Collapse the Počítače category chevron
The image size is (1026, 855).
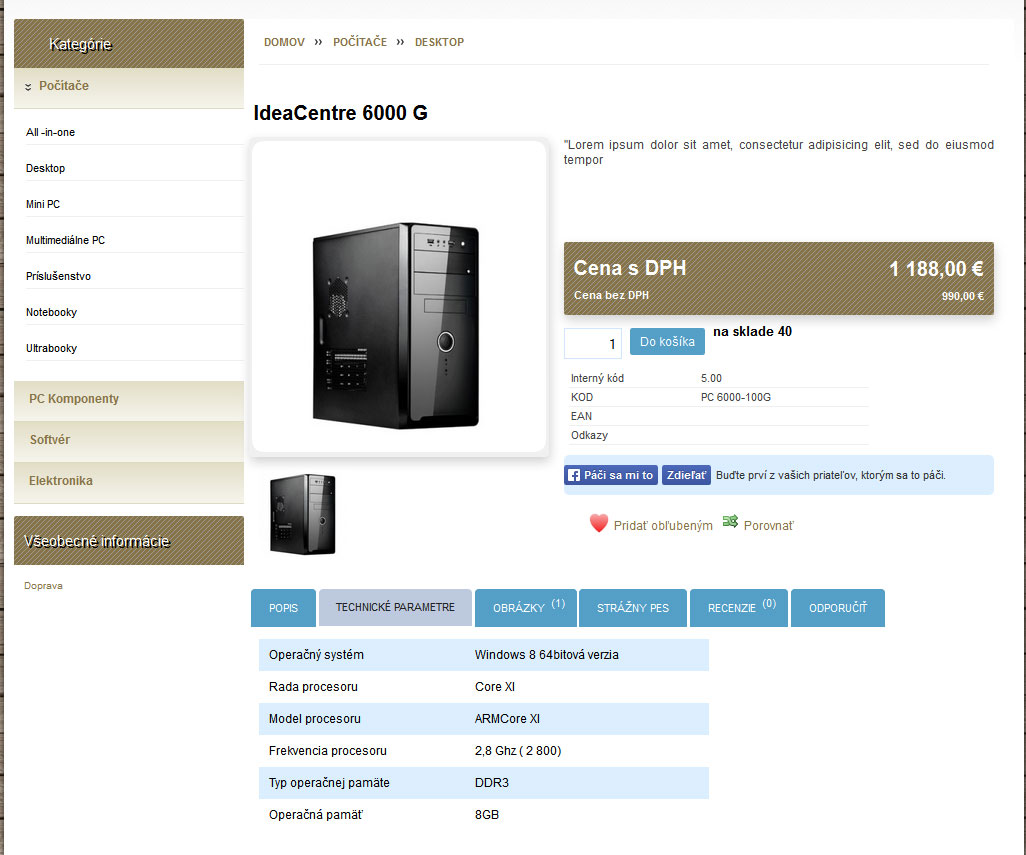(x=28, y=86)
